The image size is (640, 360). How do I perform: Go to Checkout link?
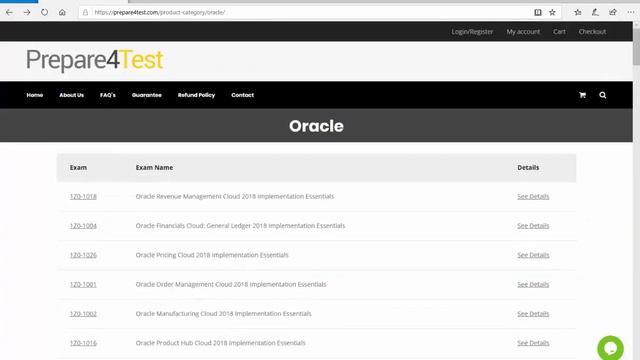(x=592, y=31)
